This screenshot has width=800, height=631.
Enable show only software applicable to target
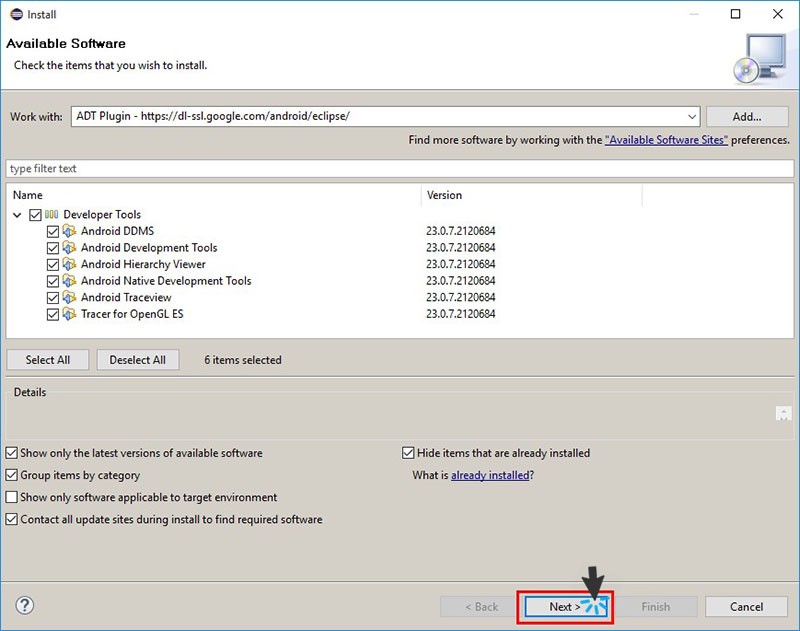(12, 497)
